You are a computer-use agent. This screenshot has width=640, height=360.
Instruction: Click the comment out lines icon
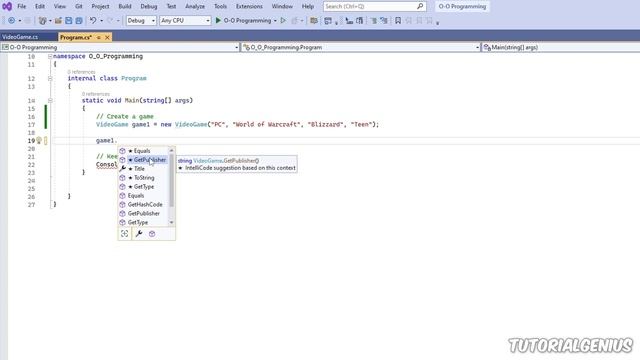[x=373, y=20]
